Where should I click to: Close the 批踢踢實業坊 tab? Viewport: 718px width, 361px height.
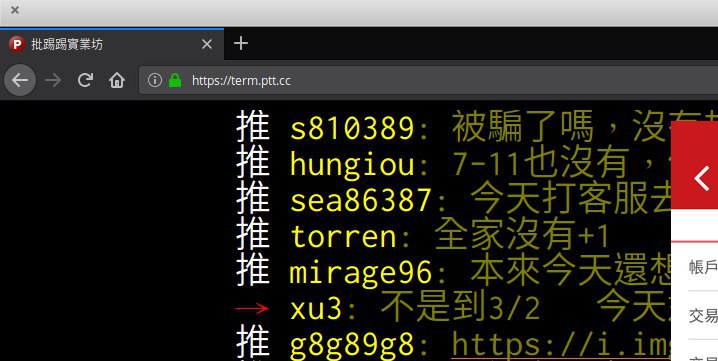(x=207, y=44)
